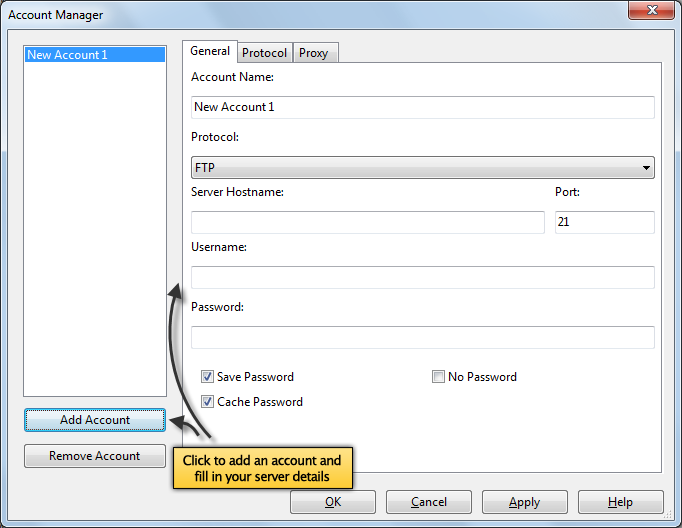Click the Add Account button
The image size is (682, 528).
[95, 420]
